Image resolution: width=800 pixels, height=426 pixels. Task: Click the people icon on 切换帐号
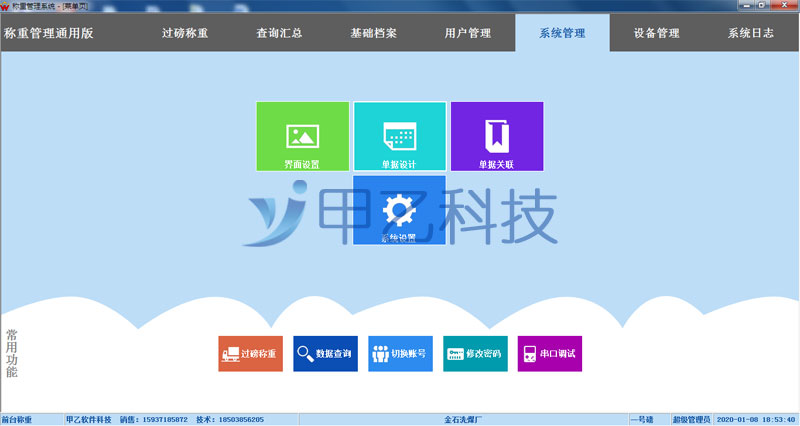tap(380, 354)
